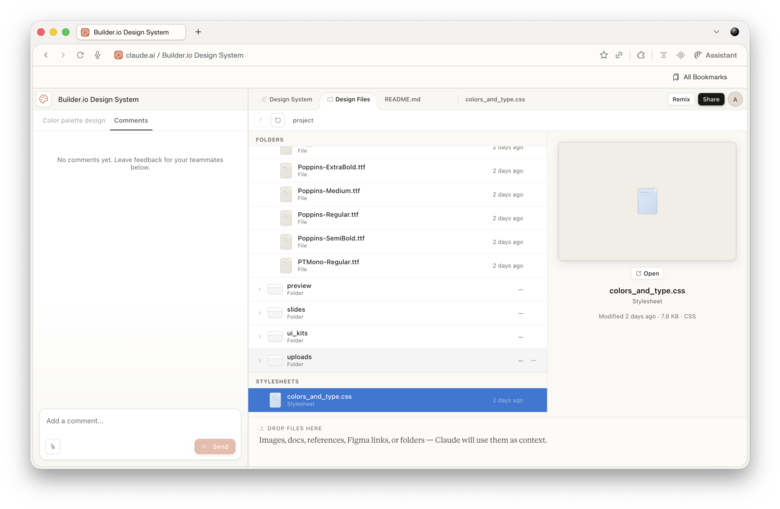Click the file icon of PTMono-Regular.ttf
The image size is (780, 509).
coord(286,266)
